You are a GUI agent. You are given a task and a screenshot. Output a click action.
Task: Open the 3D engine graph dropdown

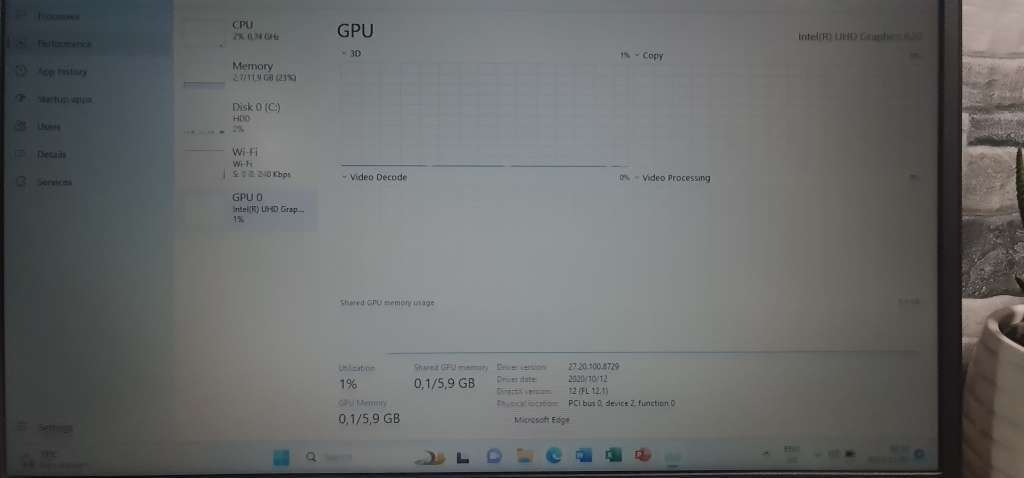(x=350, y=54)
